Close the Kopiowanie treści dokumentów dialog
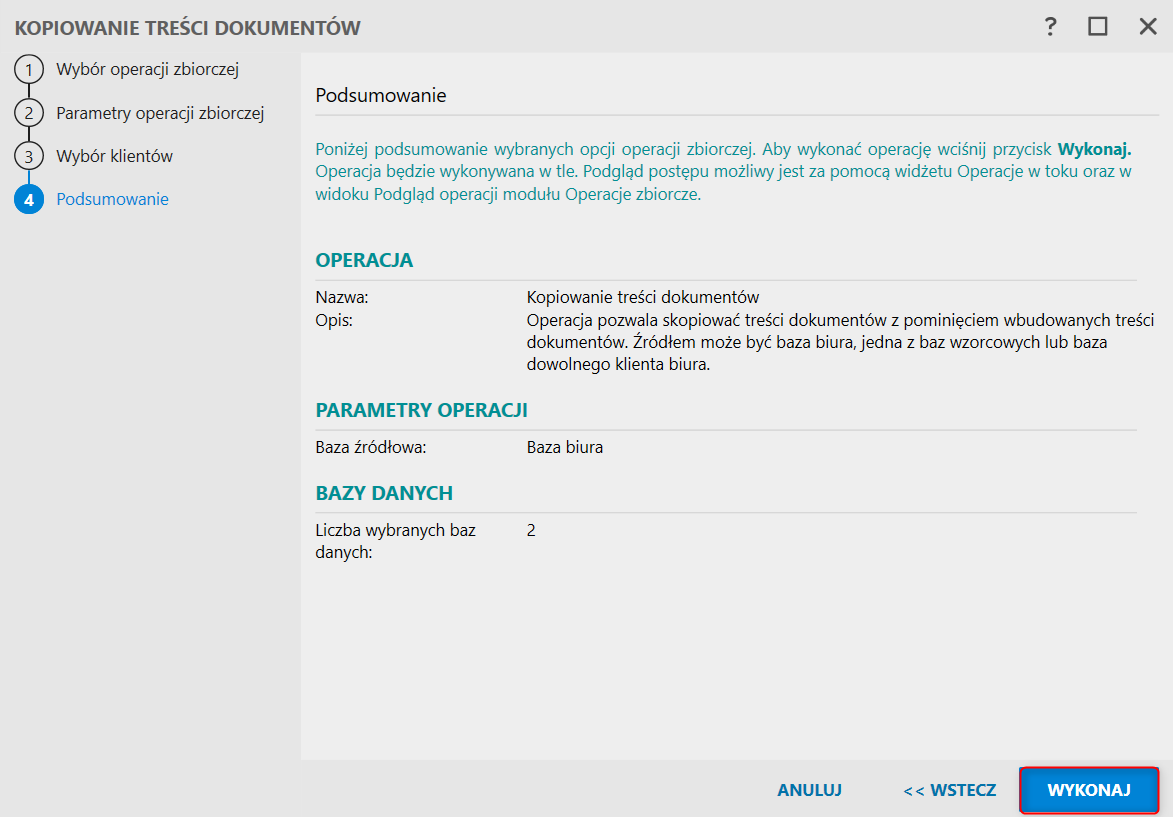The height and width of the screenshot is (817, 1173). click(1148, 27)
